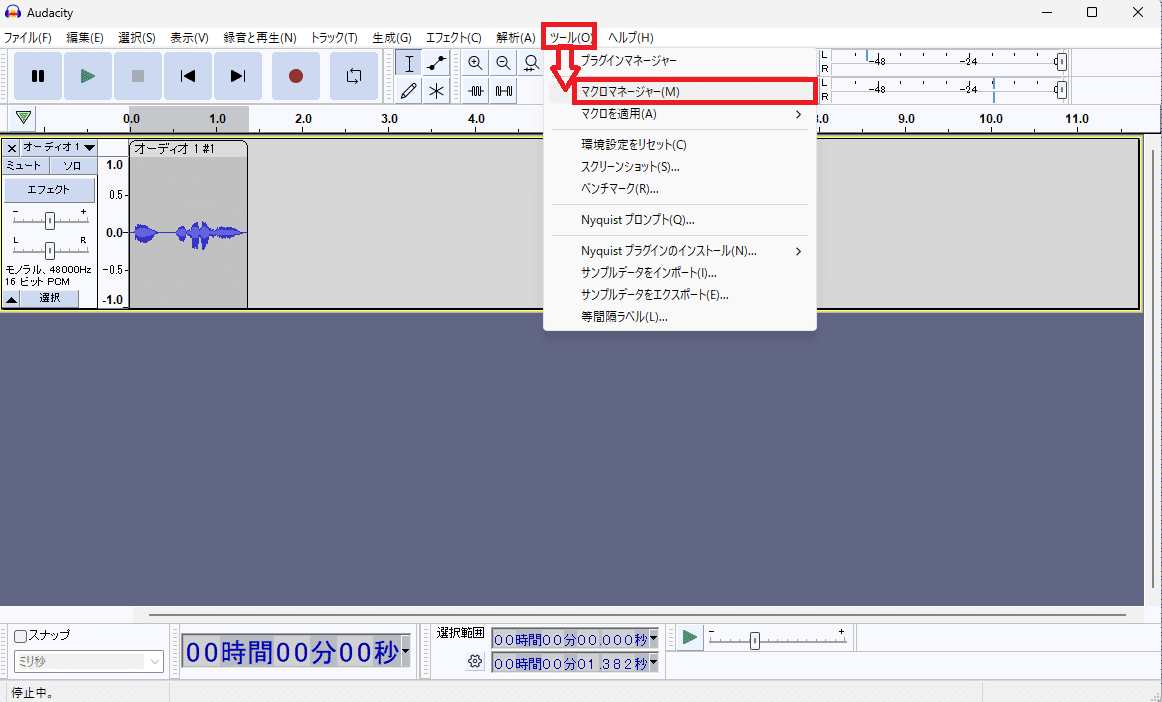Click the selection start time field
The height and width of the screenshot is (702, 1162).
(x=570, y=639)
